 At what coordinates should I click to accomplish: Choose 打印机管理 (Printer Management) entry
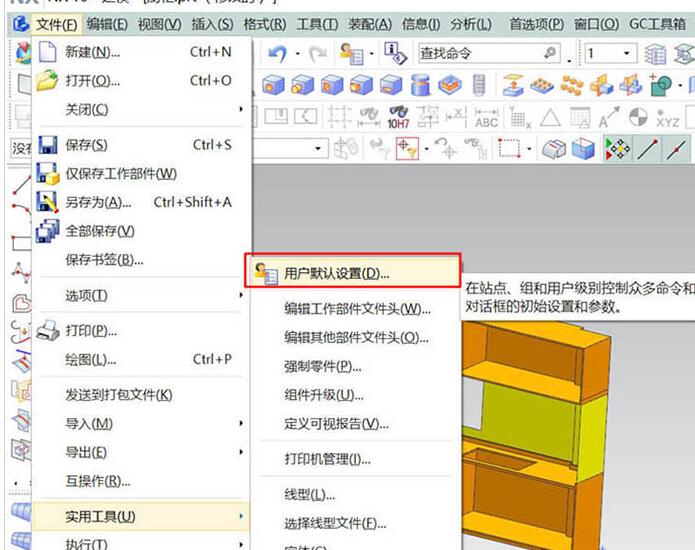tap(327, 459)
